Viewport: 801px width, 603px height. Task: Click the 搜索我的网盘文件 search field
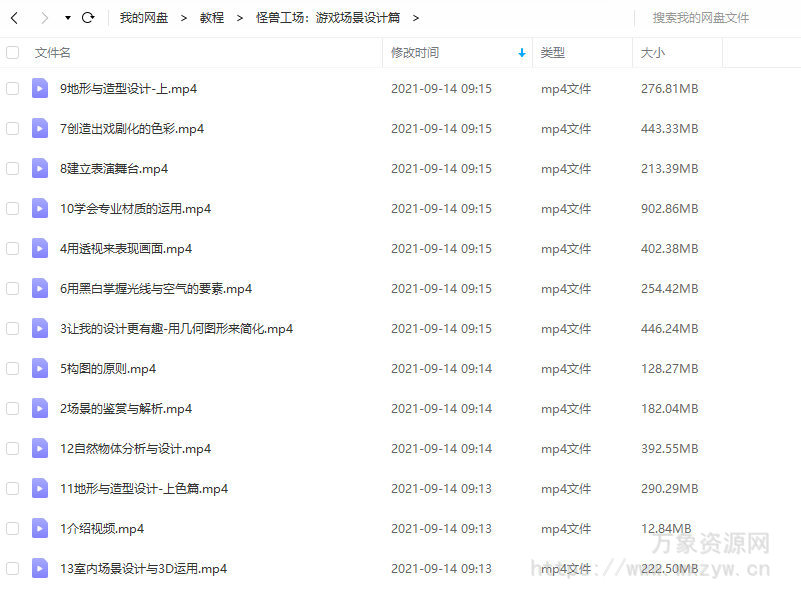(700, 17)
